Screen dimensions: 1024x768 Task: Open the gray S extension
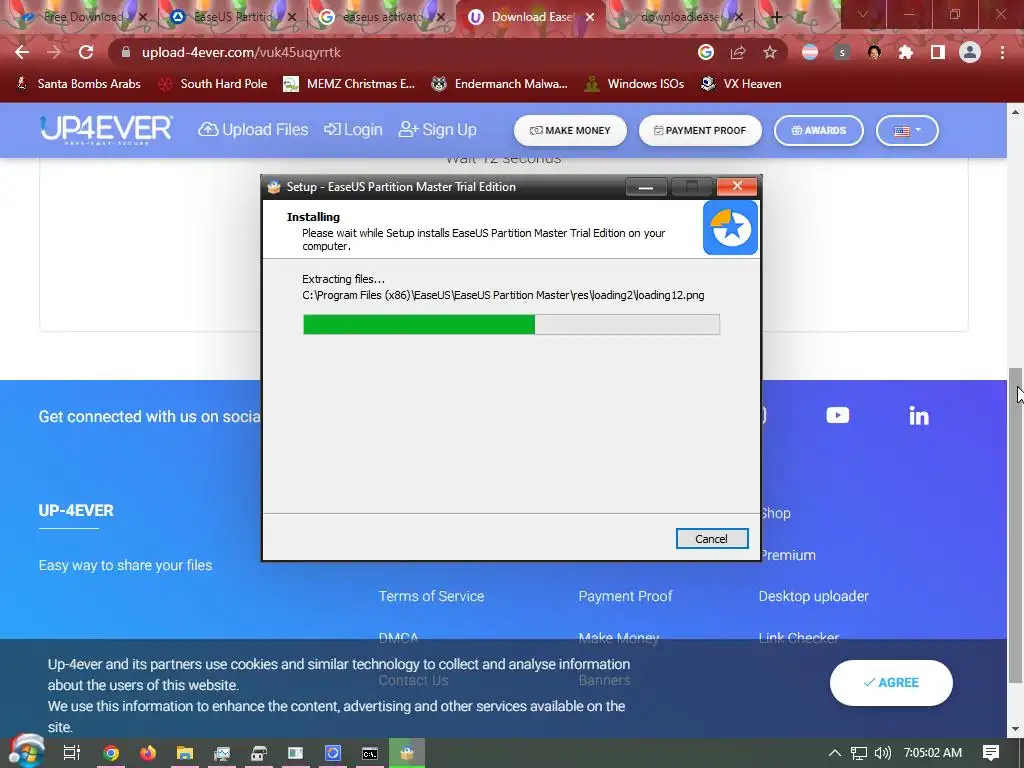click(x=842, y=52)
